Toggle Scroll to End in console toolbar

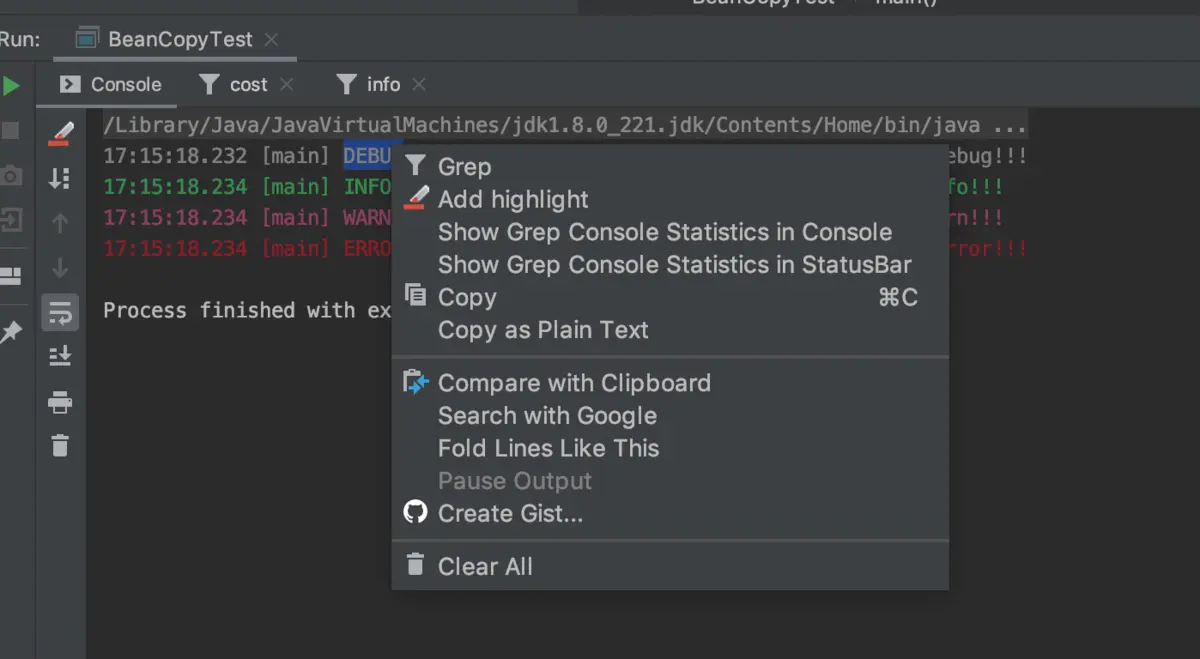coord(60,356)
